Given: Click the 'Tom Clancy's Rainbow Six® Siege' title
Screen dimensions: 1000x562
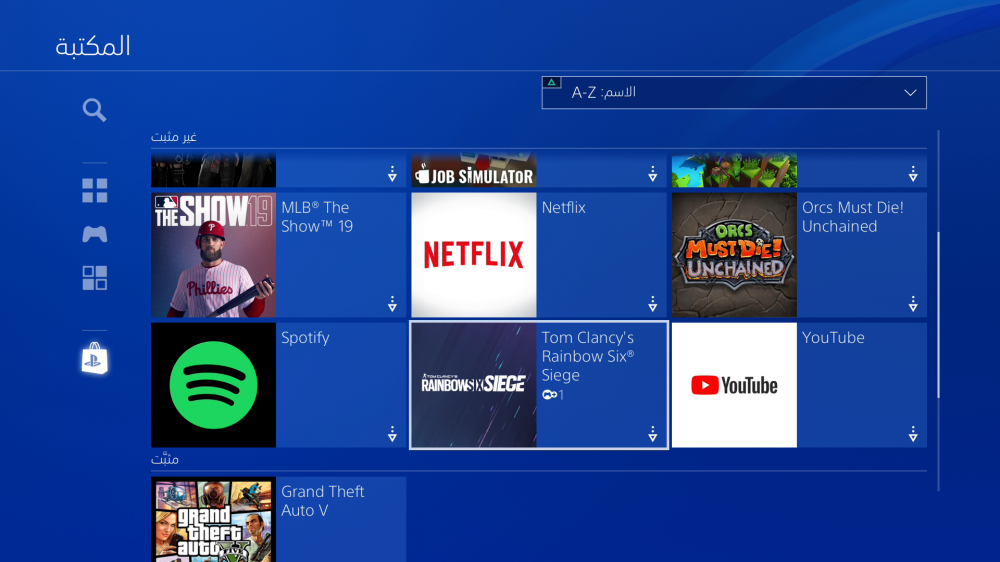Looking at the screenshot, I should click(588, 356).
